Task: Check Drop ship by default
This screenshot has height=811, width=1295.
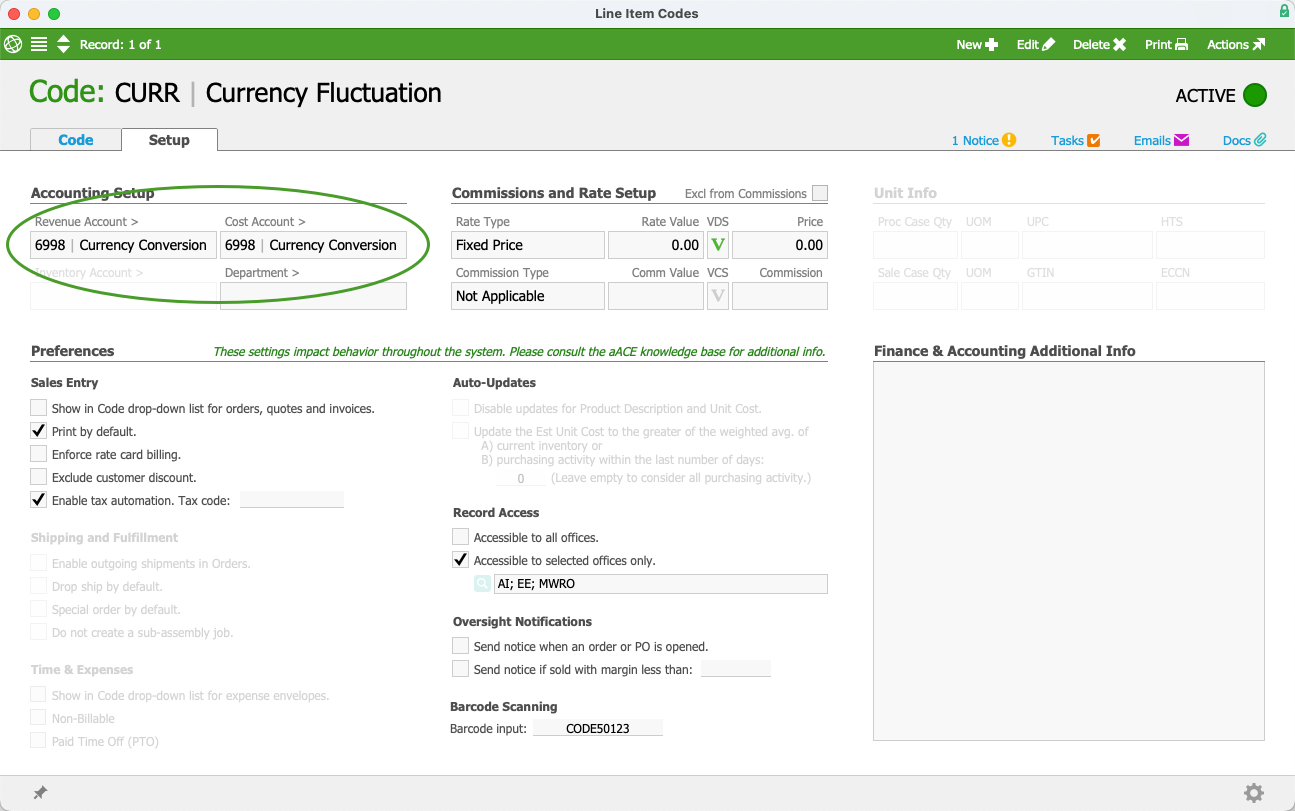Action: 39,586
